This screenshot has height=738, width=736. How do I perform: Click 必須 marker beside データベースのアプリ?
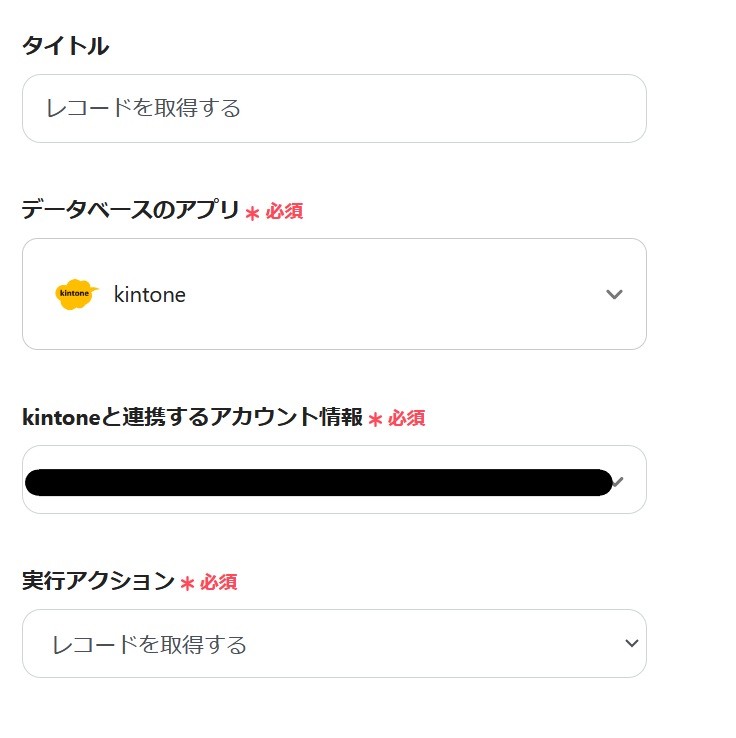[x=284, y=212]
